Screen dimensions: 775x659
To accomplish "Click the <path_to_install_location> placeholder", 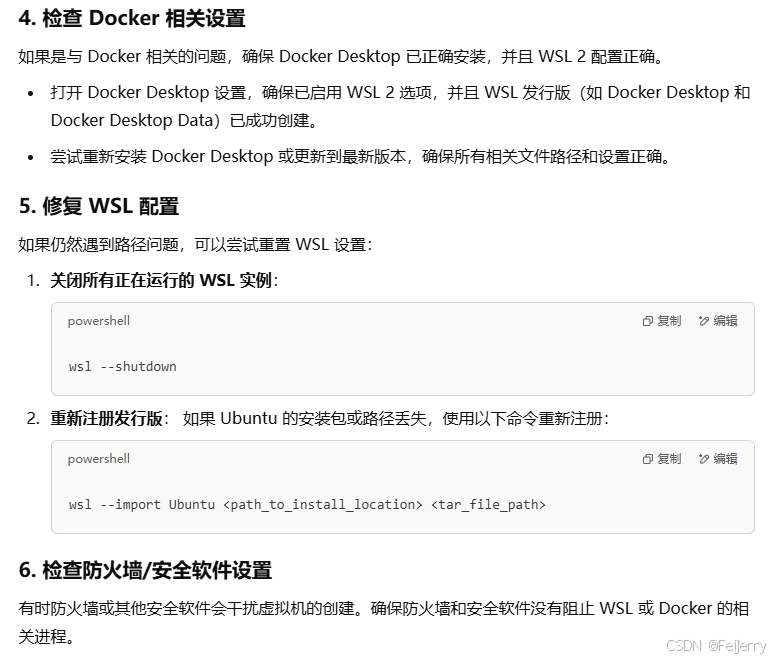I will [323, 505].
